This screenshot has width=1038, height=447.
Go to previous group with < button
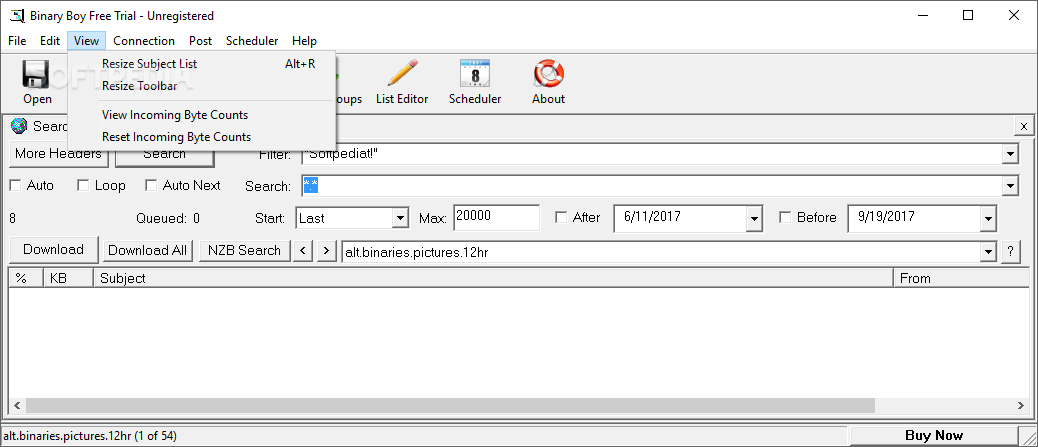pos(303,251)
